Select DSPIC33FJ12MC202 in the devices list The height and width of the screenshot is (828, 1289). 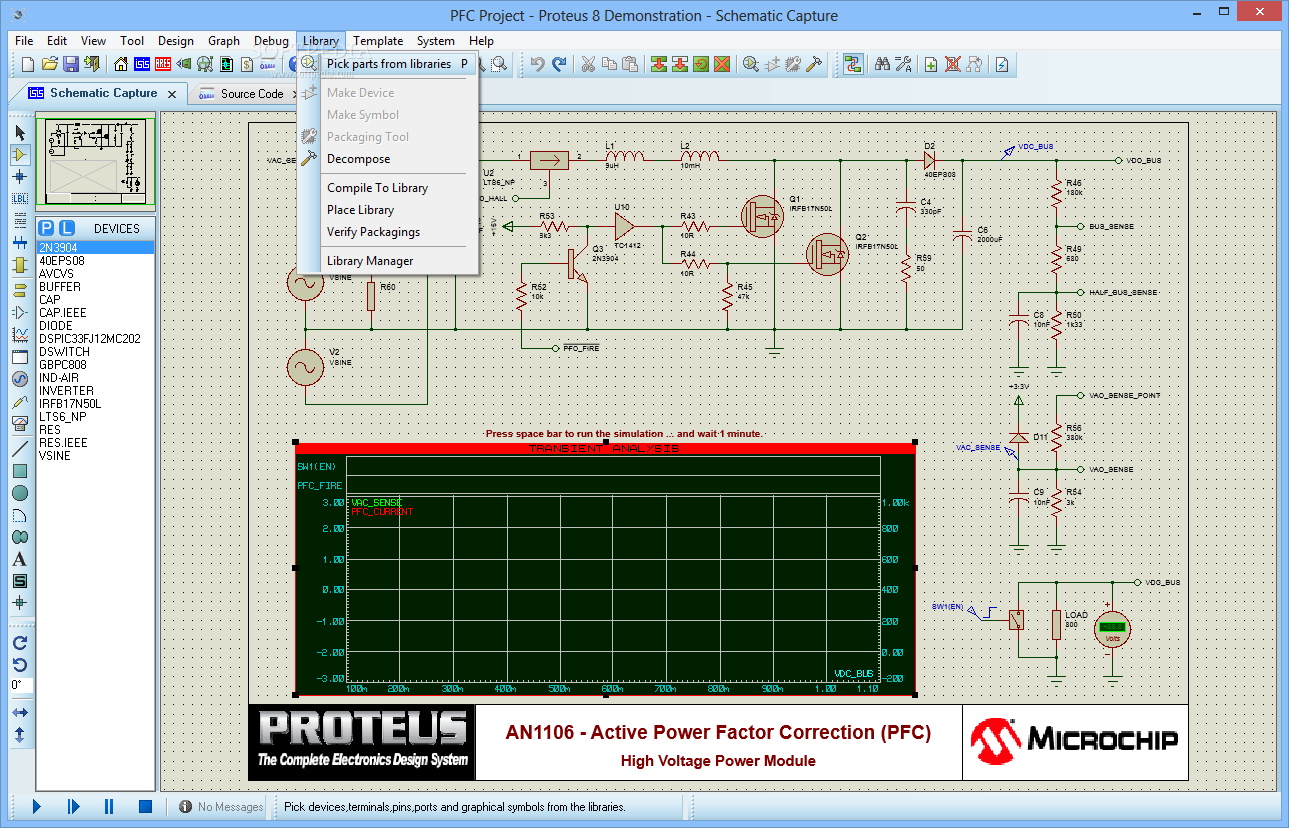click(x=95, y=338)
